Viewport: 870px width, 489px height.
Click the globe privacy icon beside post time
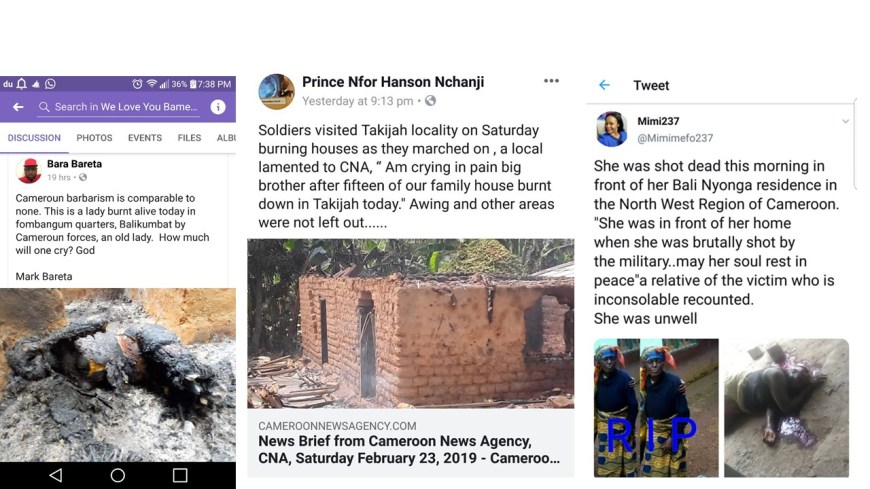(x=431, y=101)
